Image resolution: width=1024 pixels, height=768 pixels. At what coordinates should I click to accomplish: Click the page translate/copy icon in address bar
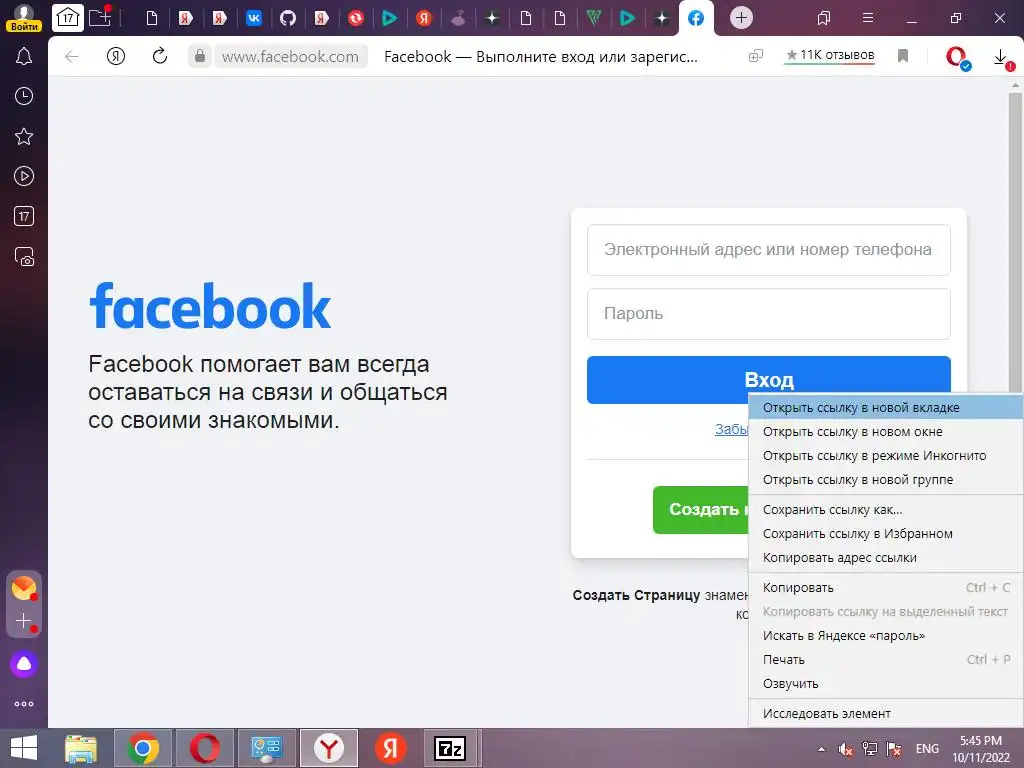(x=756, y=56)
